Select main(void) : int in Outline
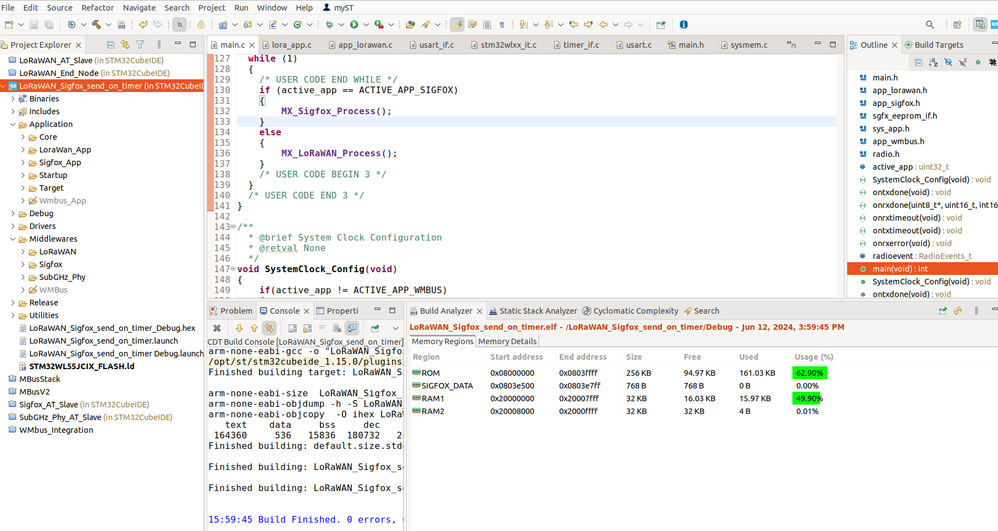998x531 pixels. coord(922,269)
